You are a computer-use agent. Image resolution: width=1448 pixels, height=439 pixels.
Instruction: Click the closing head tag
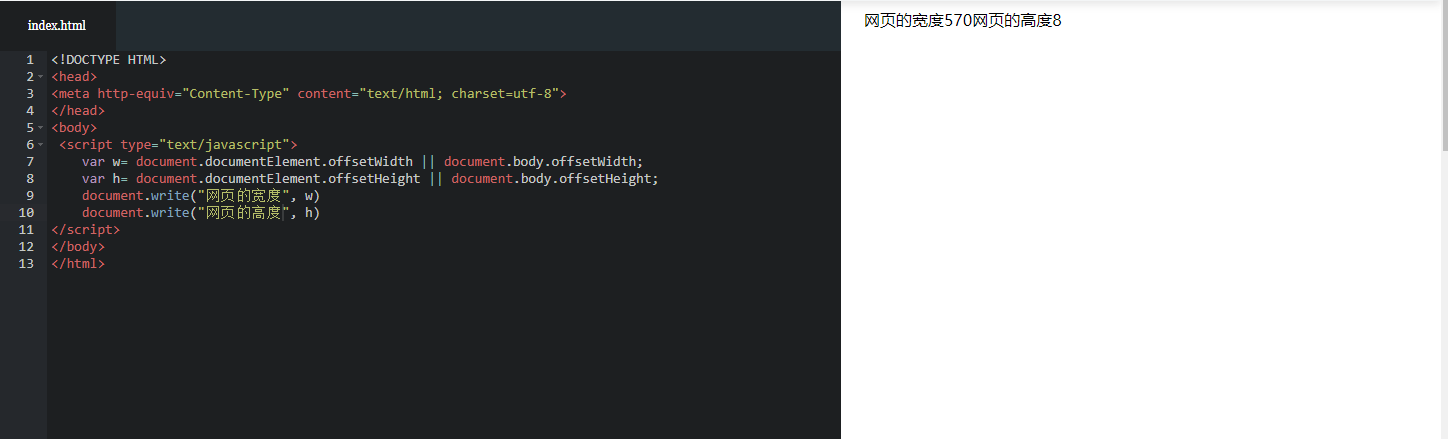tap(78, 110)
